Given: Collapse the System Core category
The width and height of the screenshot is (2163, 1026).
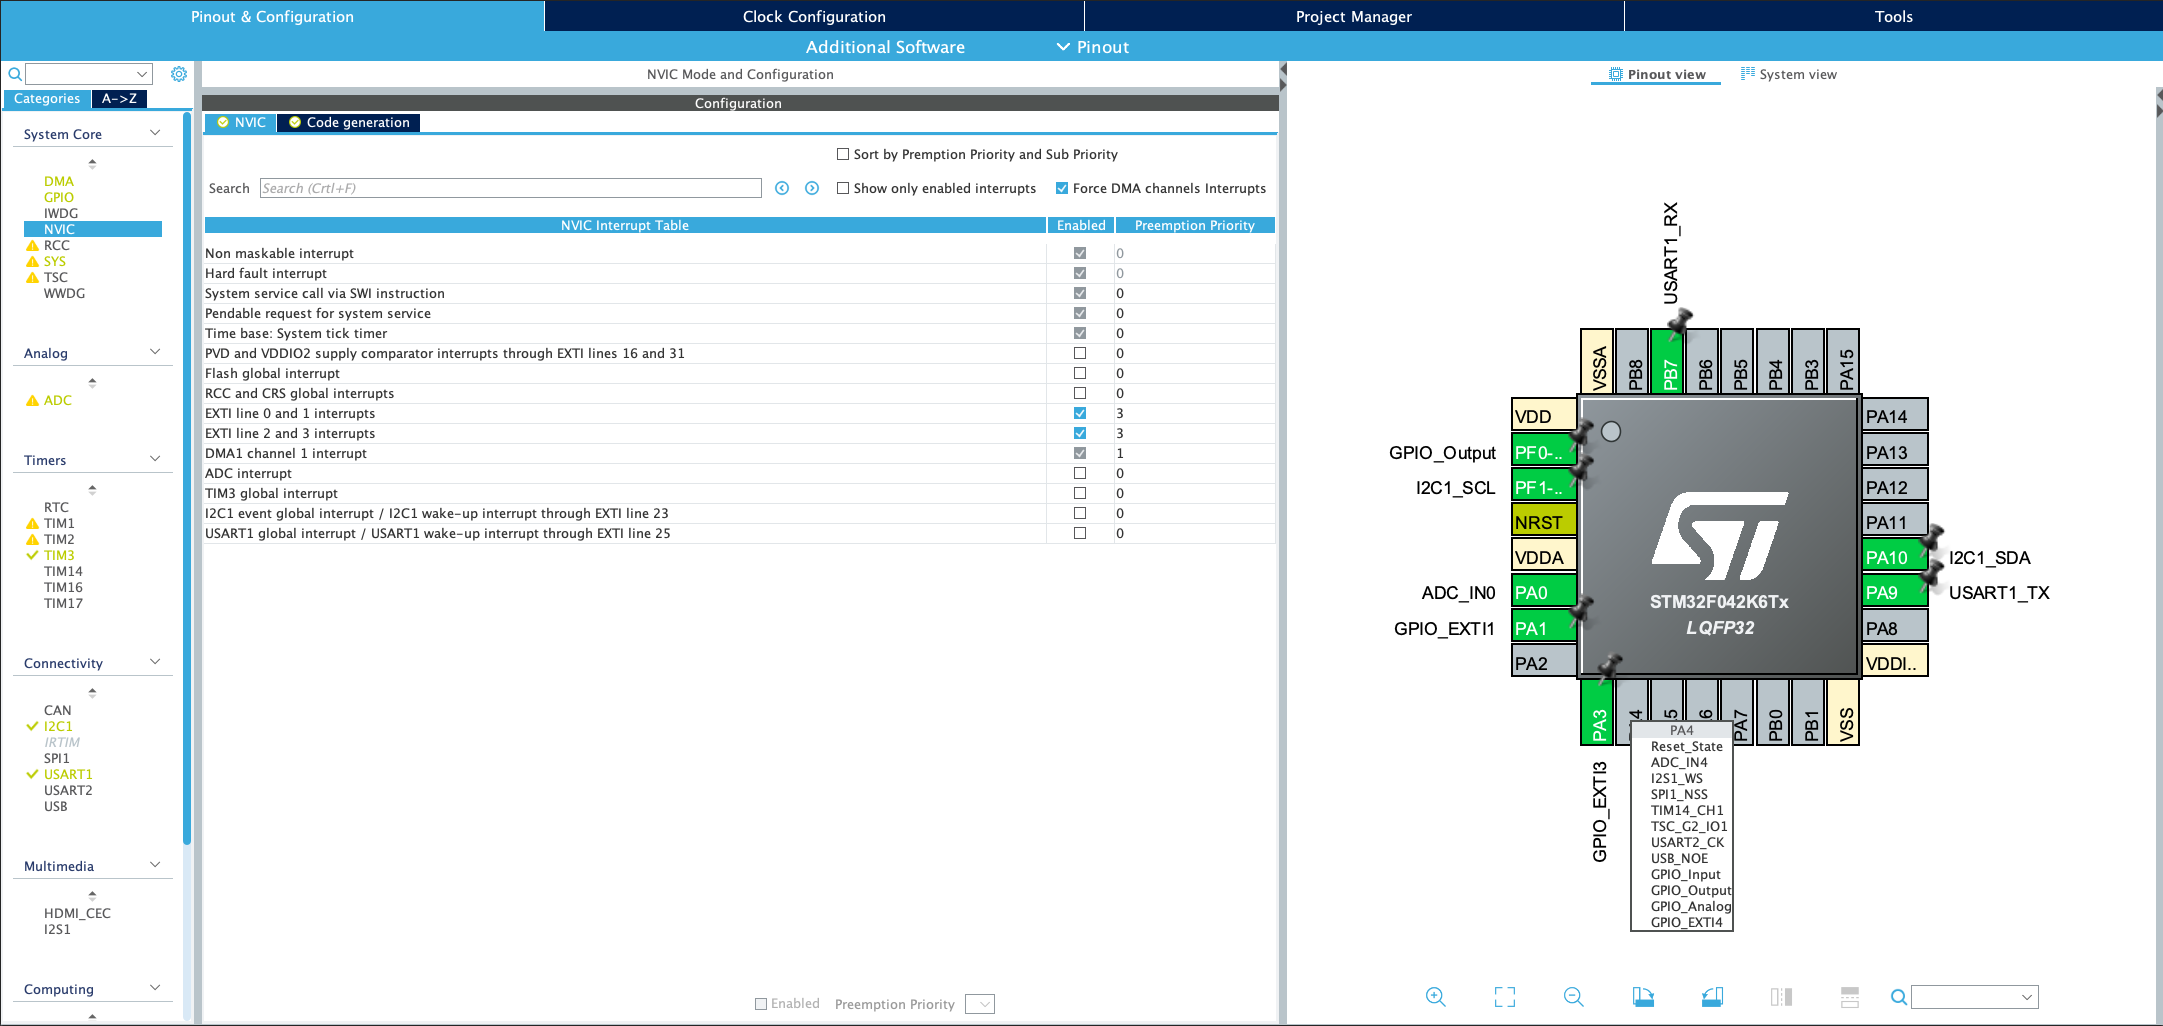Looking at the screenshot, I should 155,133.
